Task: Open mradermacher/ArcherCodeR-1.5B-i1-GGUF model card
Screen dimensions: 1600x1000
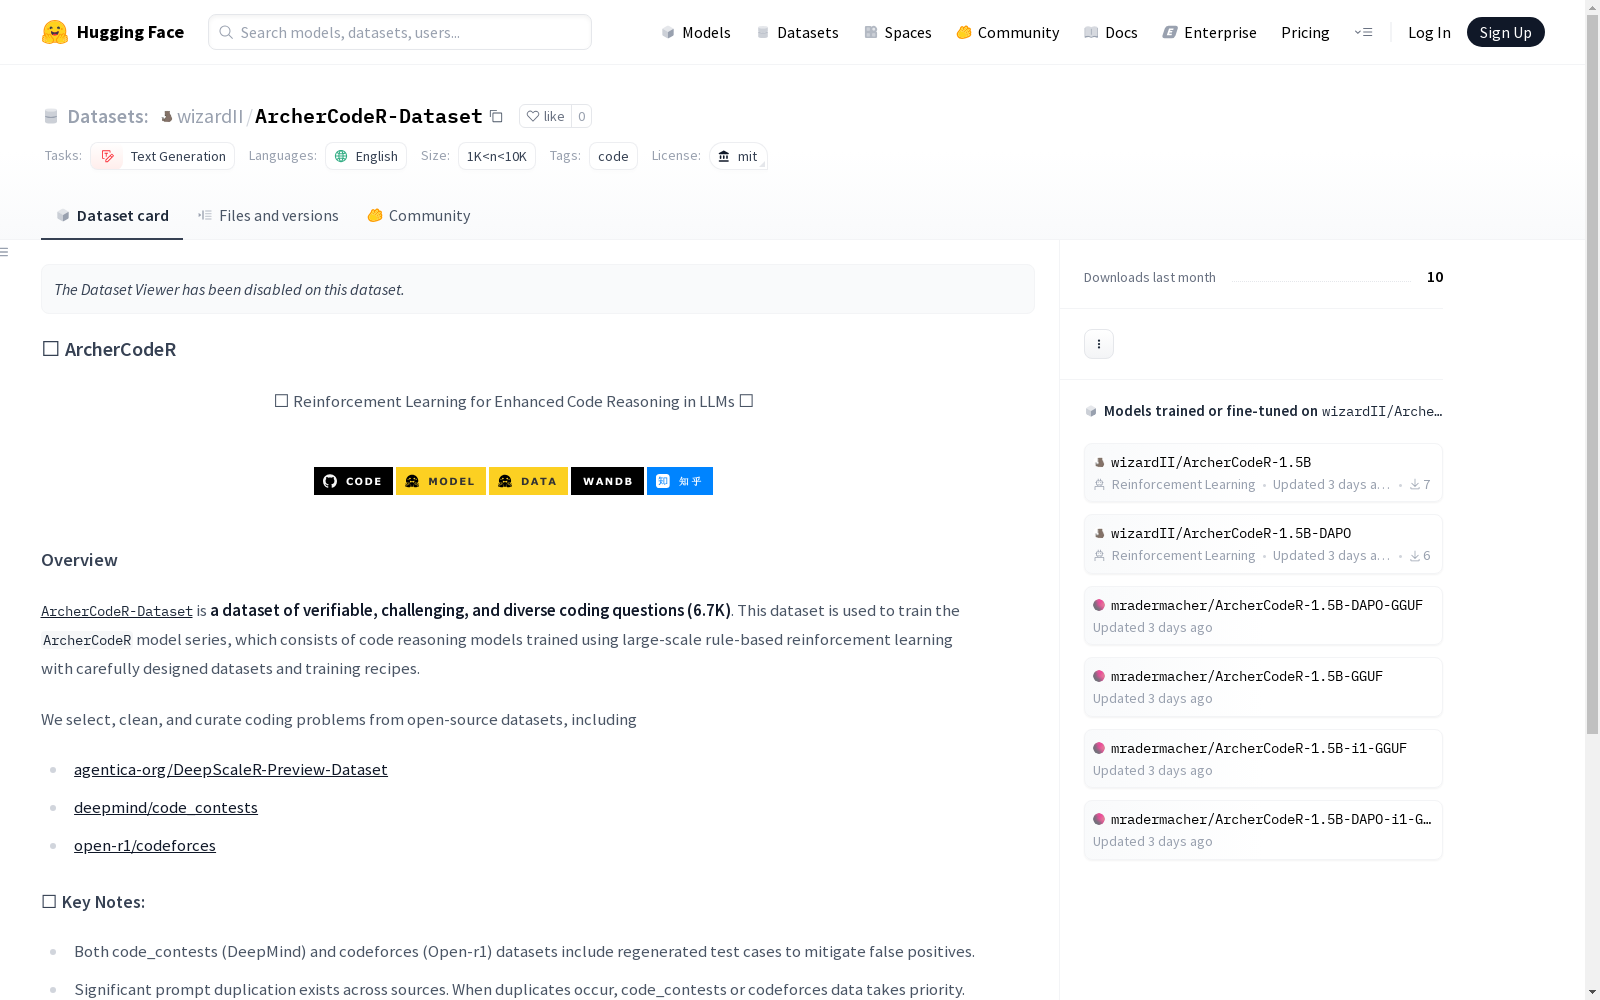Action: (1263, 759)
